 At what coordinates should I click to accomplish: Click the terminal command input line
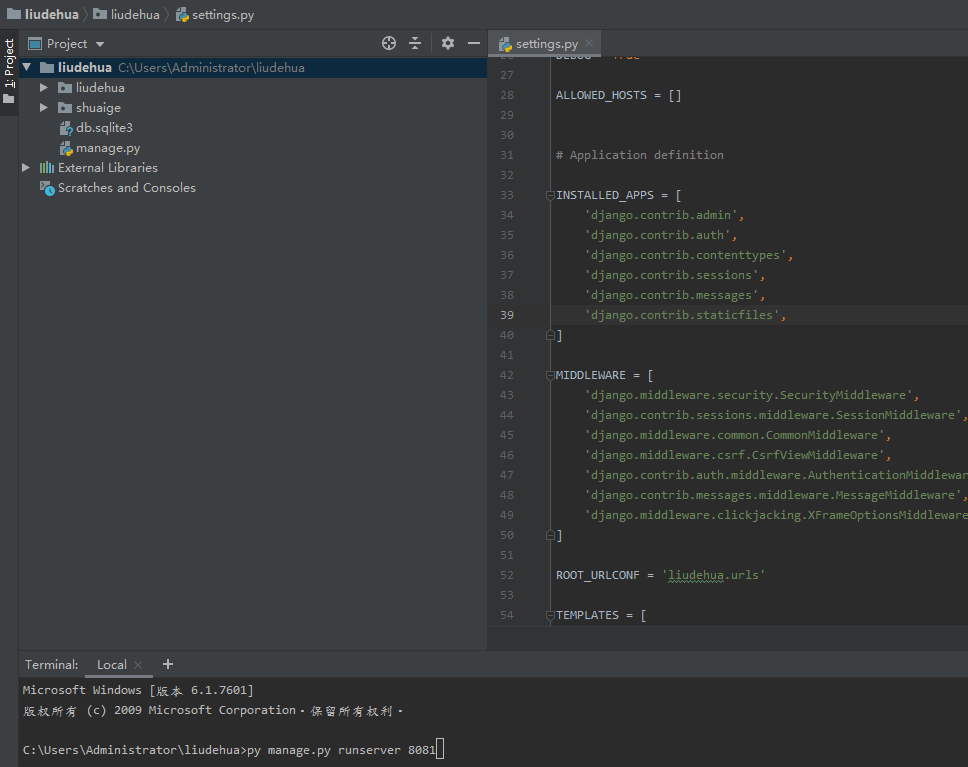(x=233, y=750)
